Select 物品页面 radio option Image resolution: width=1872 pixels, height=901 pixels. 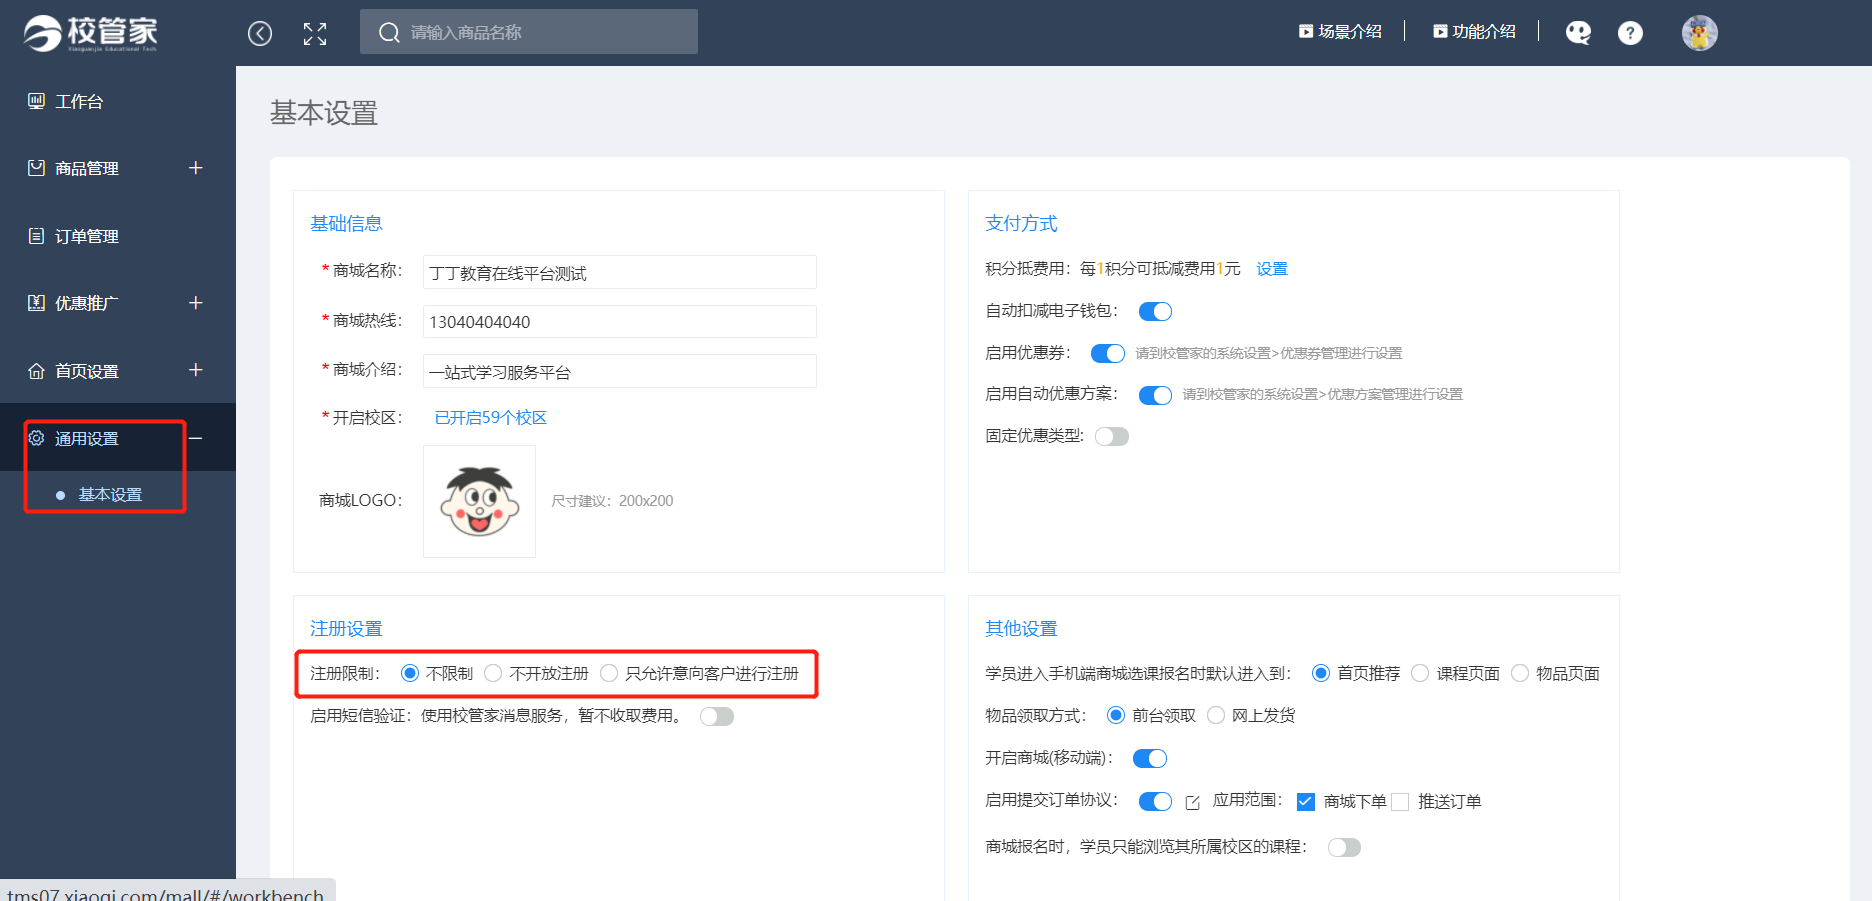1520,673
